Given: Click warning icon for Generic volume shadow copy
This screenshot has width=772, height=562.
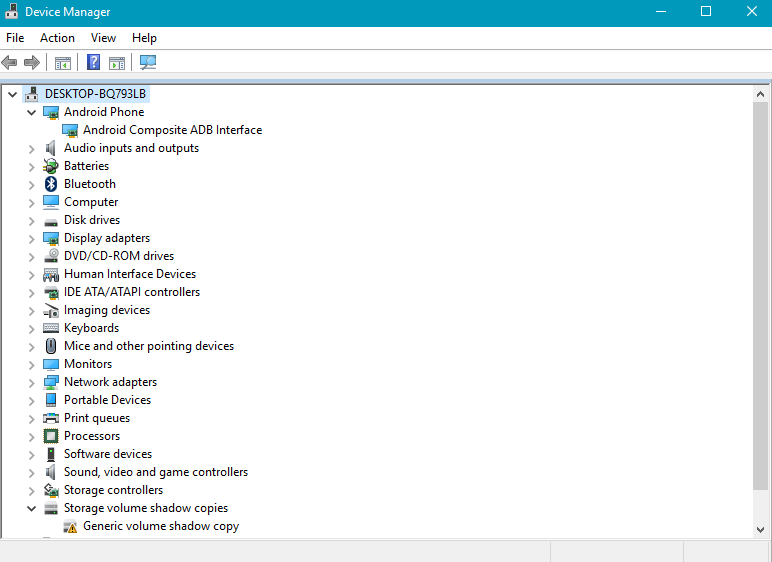Looking at the screenshot, I should point(70,526).
